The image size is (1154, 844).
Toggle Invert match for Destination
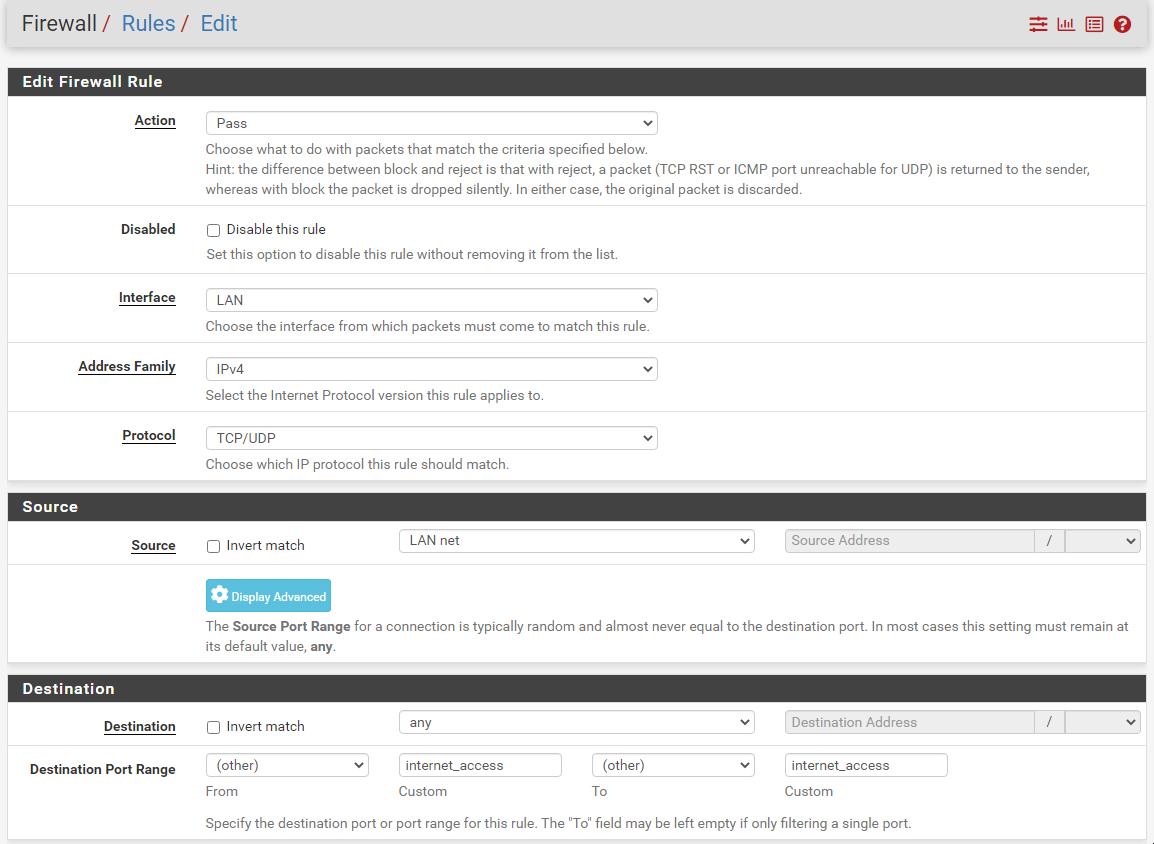[x=213, y=727]
